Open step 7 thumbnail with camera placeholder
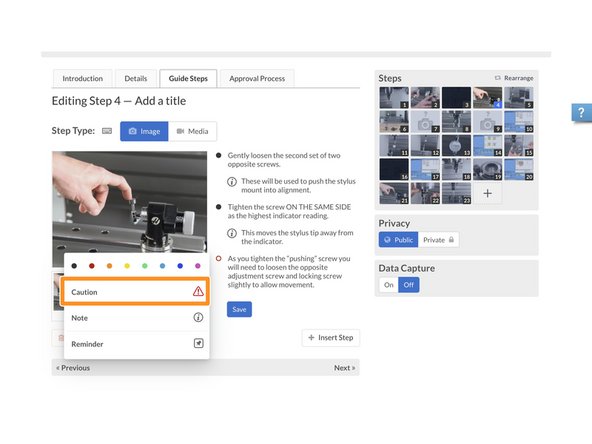Screen dimensions: 592x444 [x=425, y=122]
